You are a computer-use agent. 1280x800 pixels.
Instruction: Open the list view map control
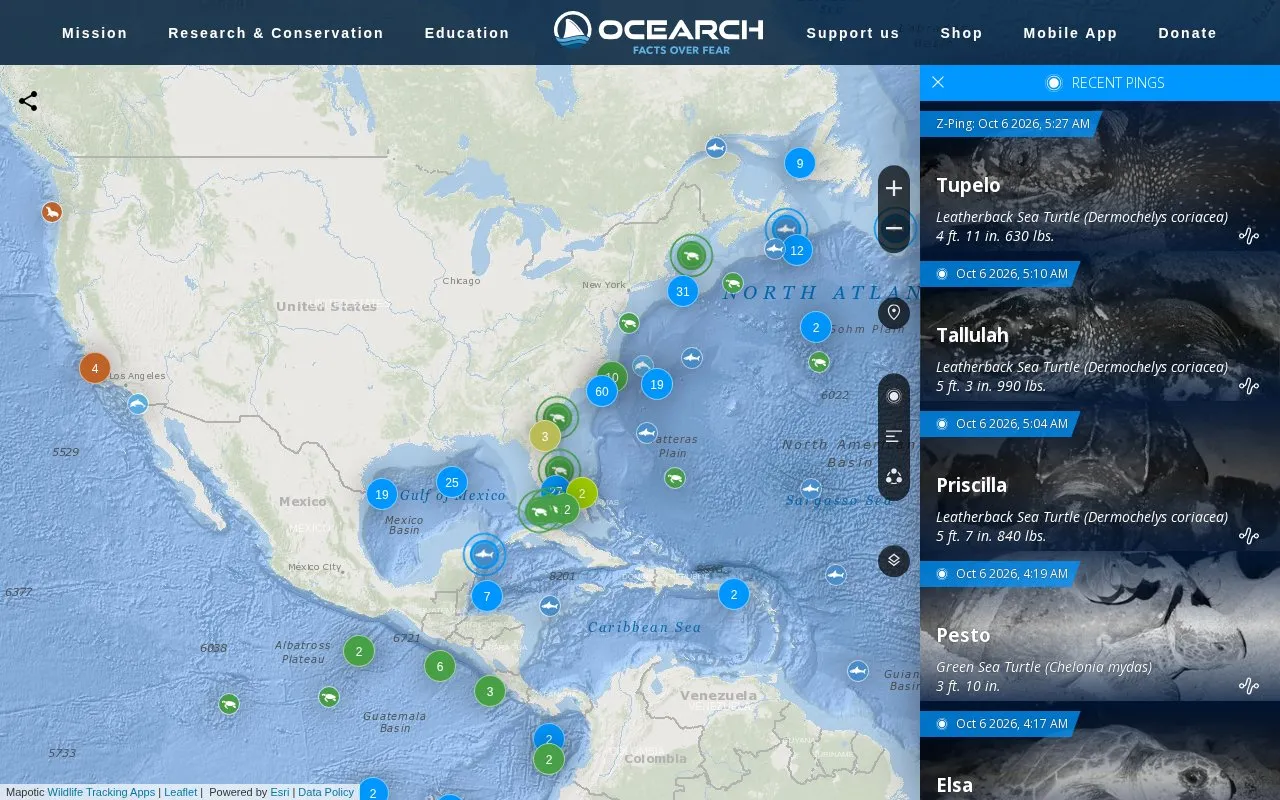point(894,437)
